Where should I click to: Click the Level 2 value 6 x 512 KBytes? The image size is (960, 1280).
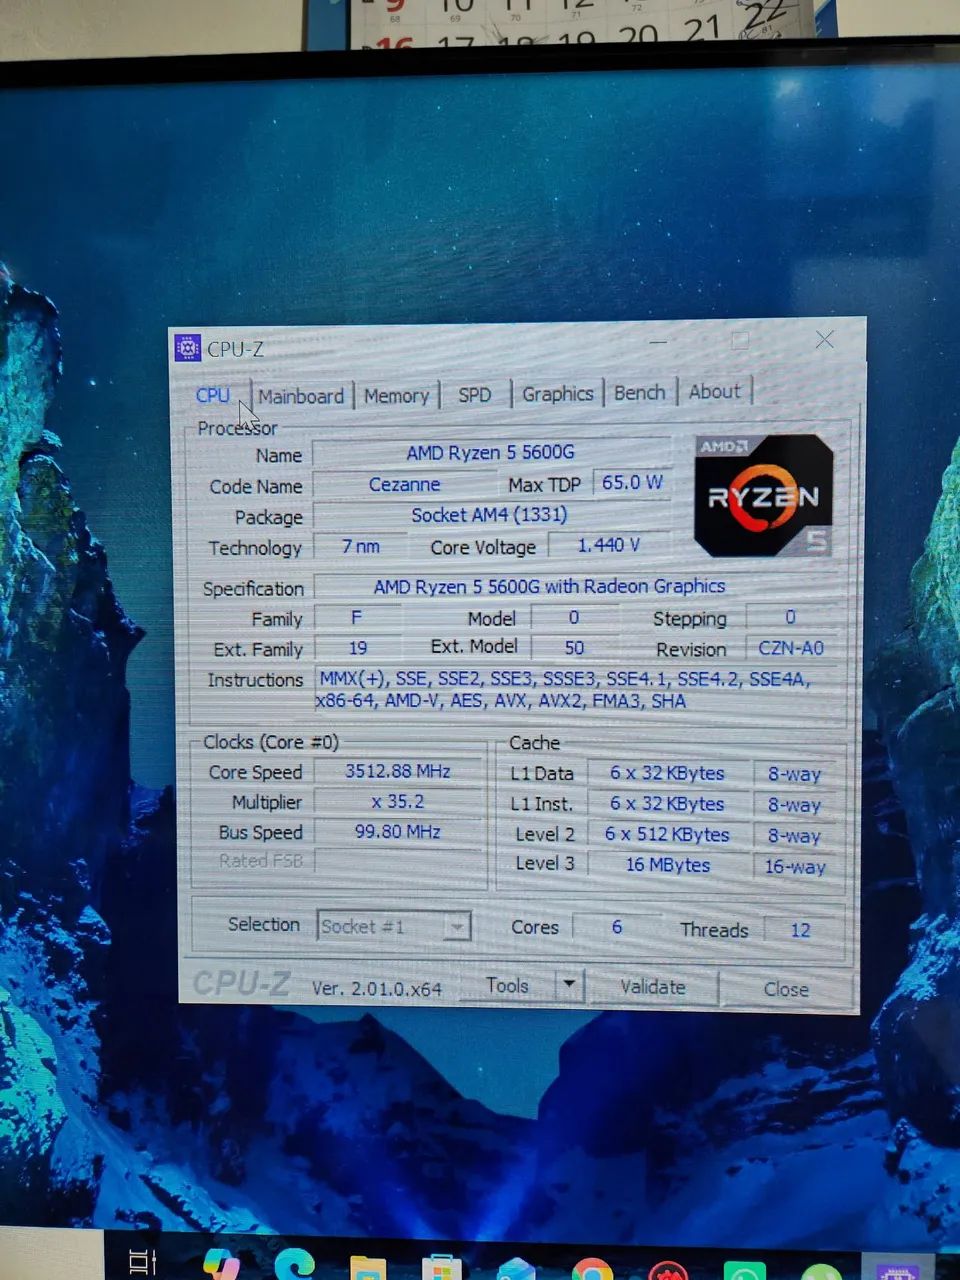pyautogui.click(x=667, y=834)
